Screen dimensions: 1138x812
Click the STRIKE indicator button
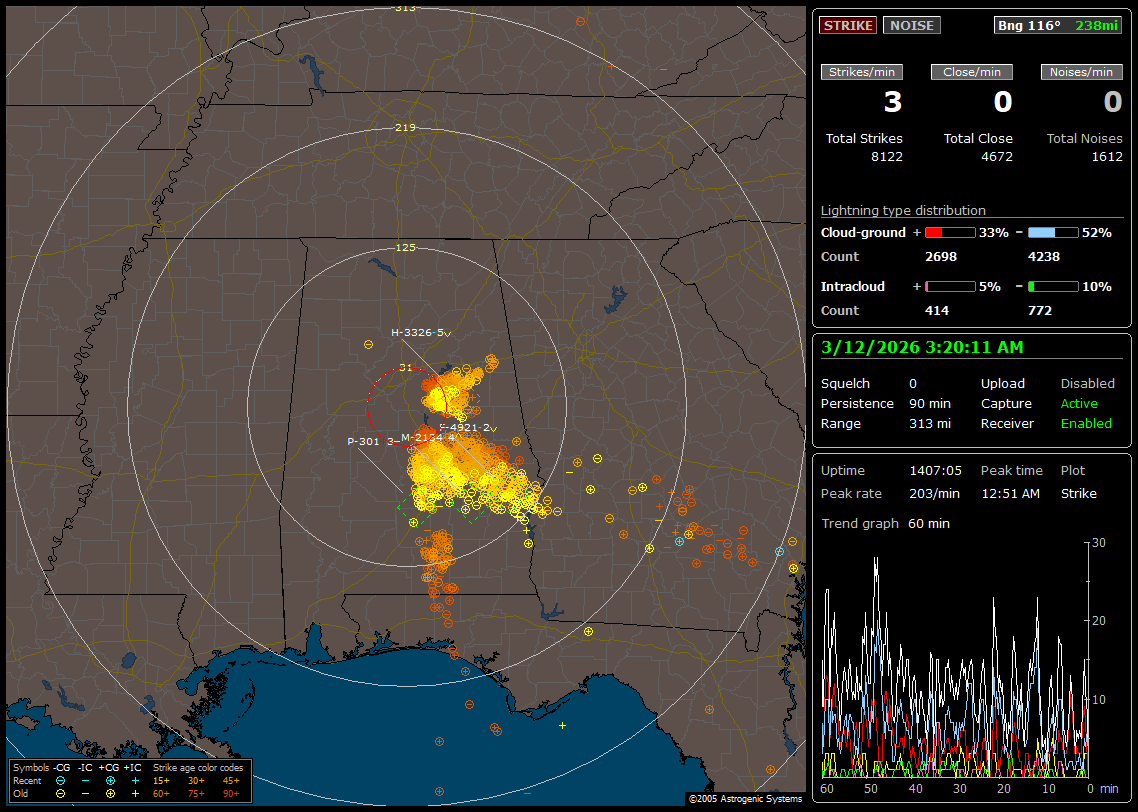(848, 25)
